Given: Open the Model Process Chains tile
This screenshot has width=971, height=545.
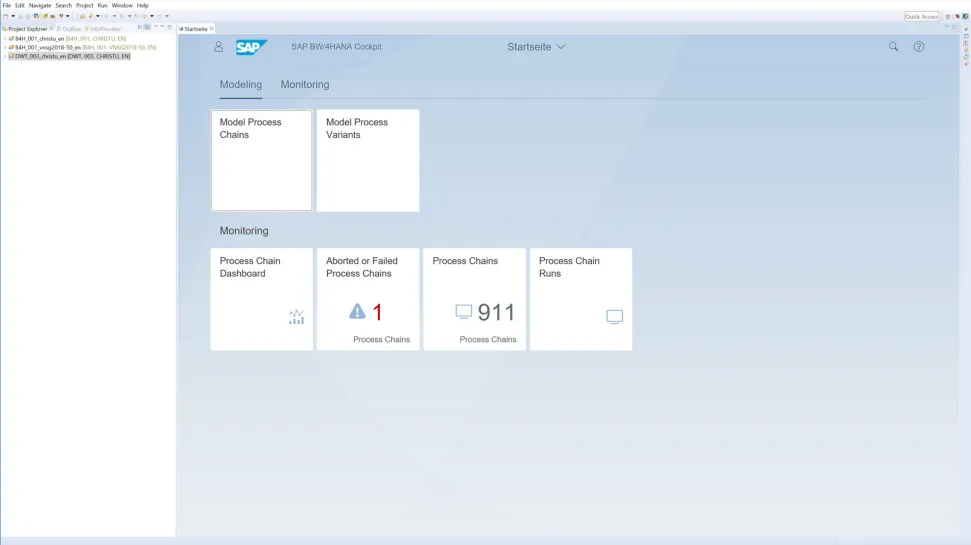Looking at the screenshot, I should point(261,160).
